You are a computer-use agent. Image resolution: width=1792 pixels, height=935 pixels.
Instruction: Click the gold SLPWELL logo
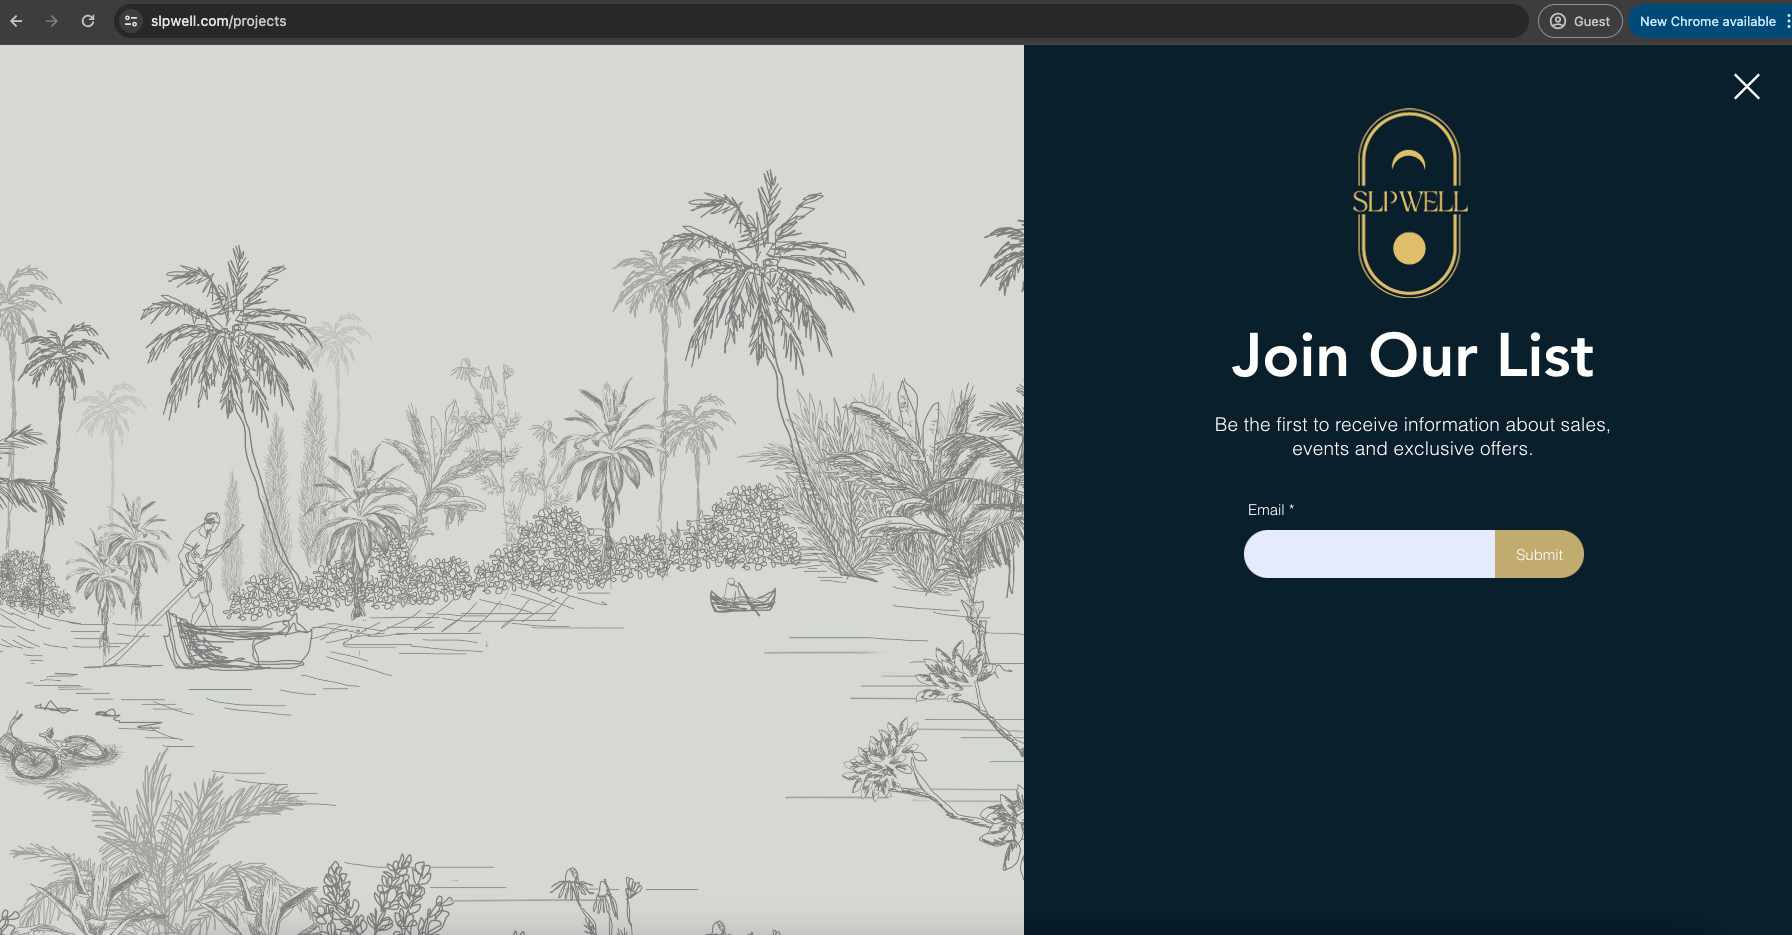pyautogui.click(x=1410, y=203)
